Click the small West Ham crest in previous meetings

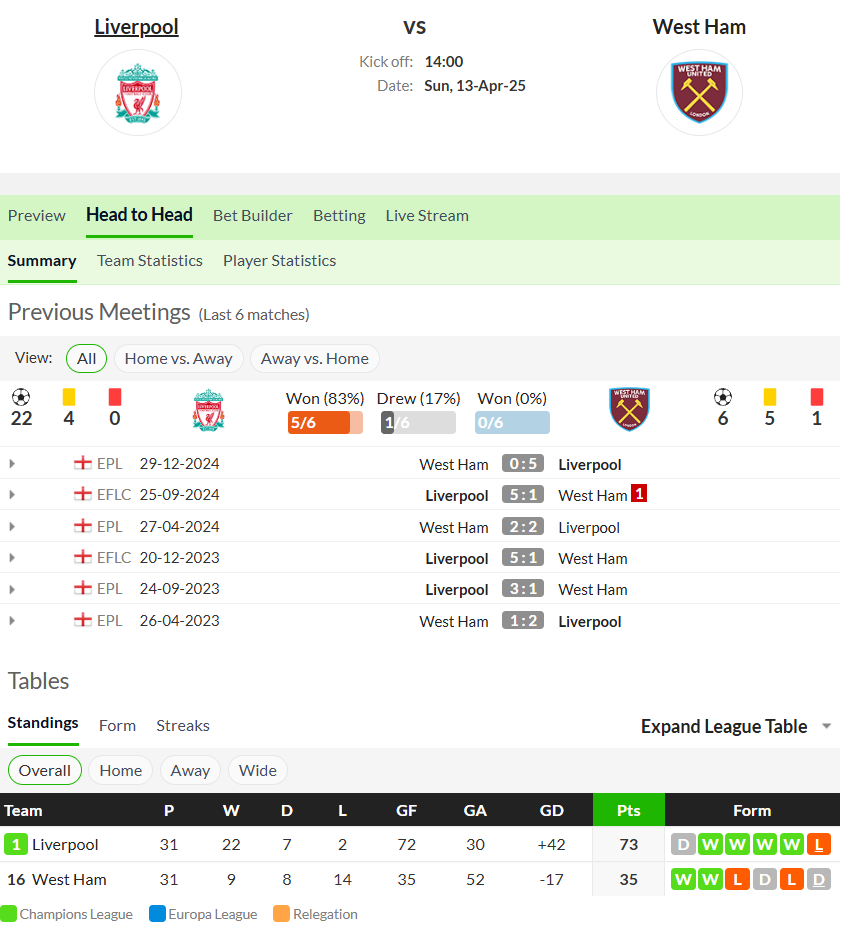(629, 409)
